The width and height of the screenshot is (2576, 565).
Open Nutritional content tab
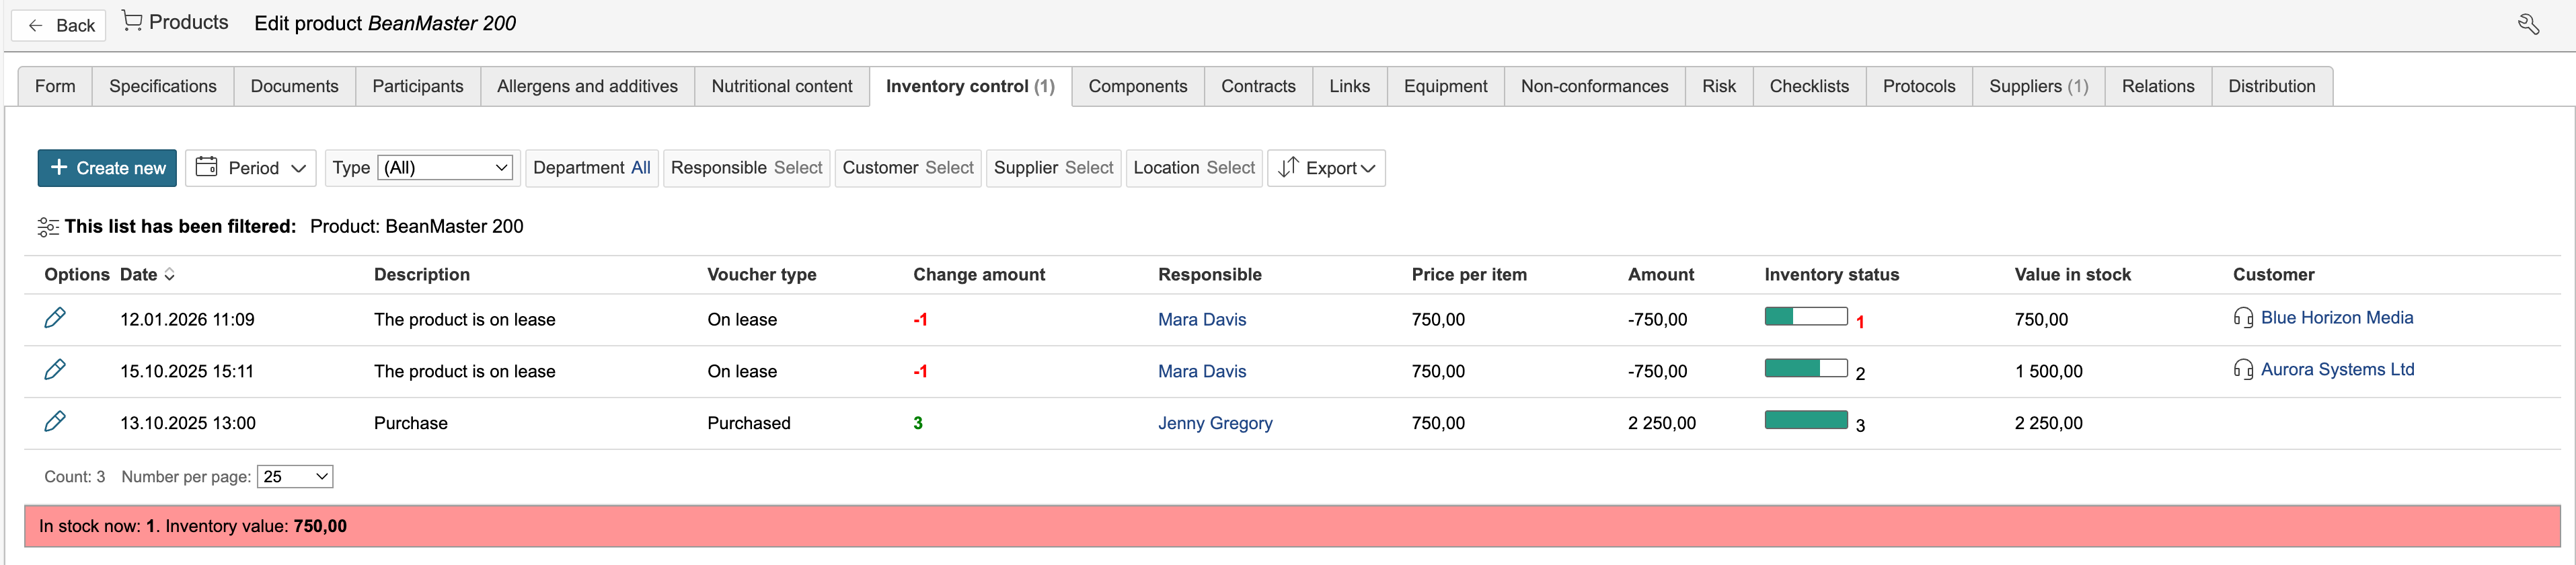782,86
